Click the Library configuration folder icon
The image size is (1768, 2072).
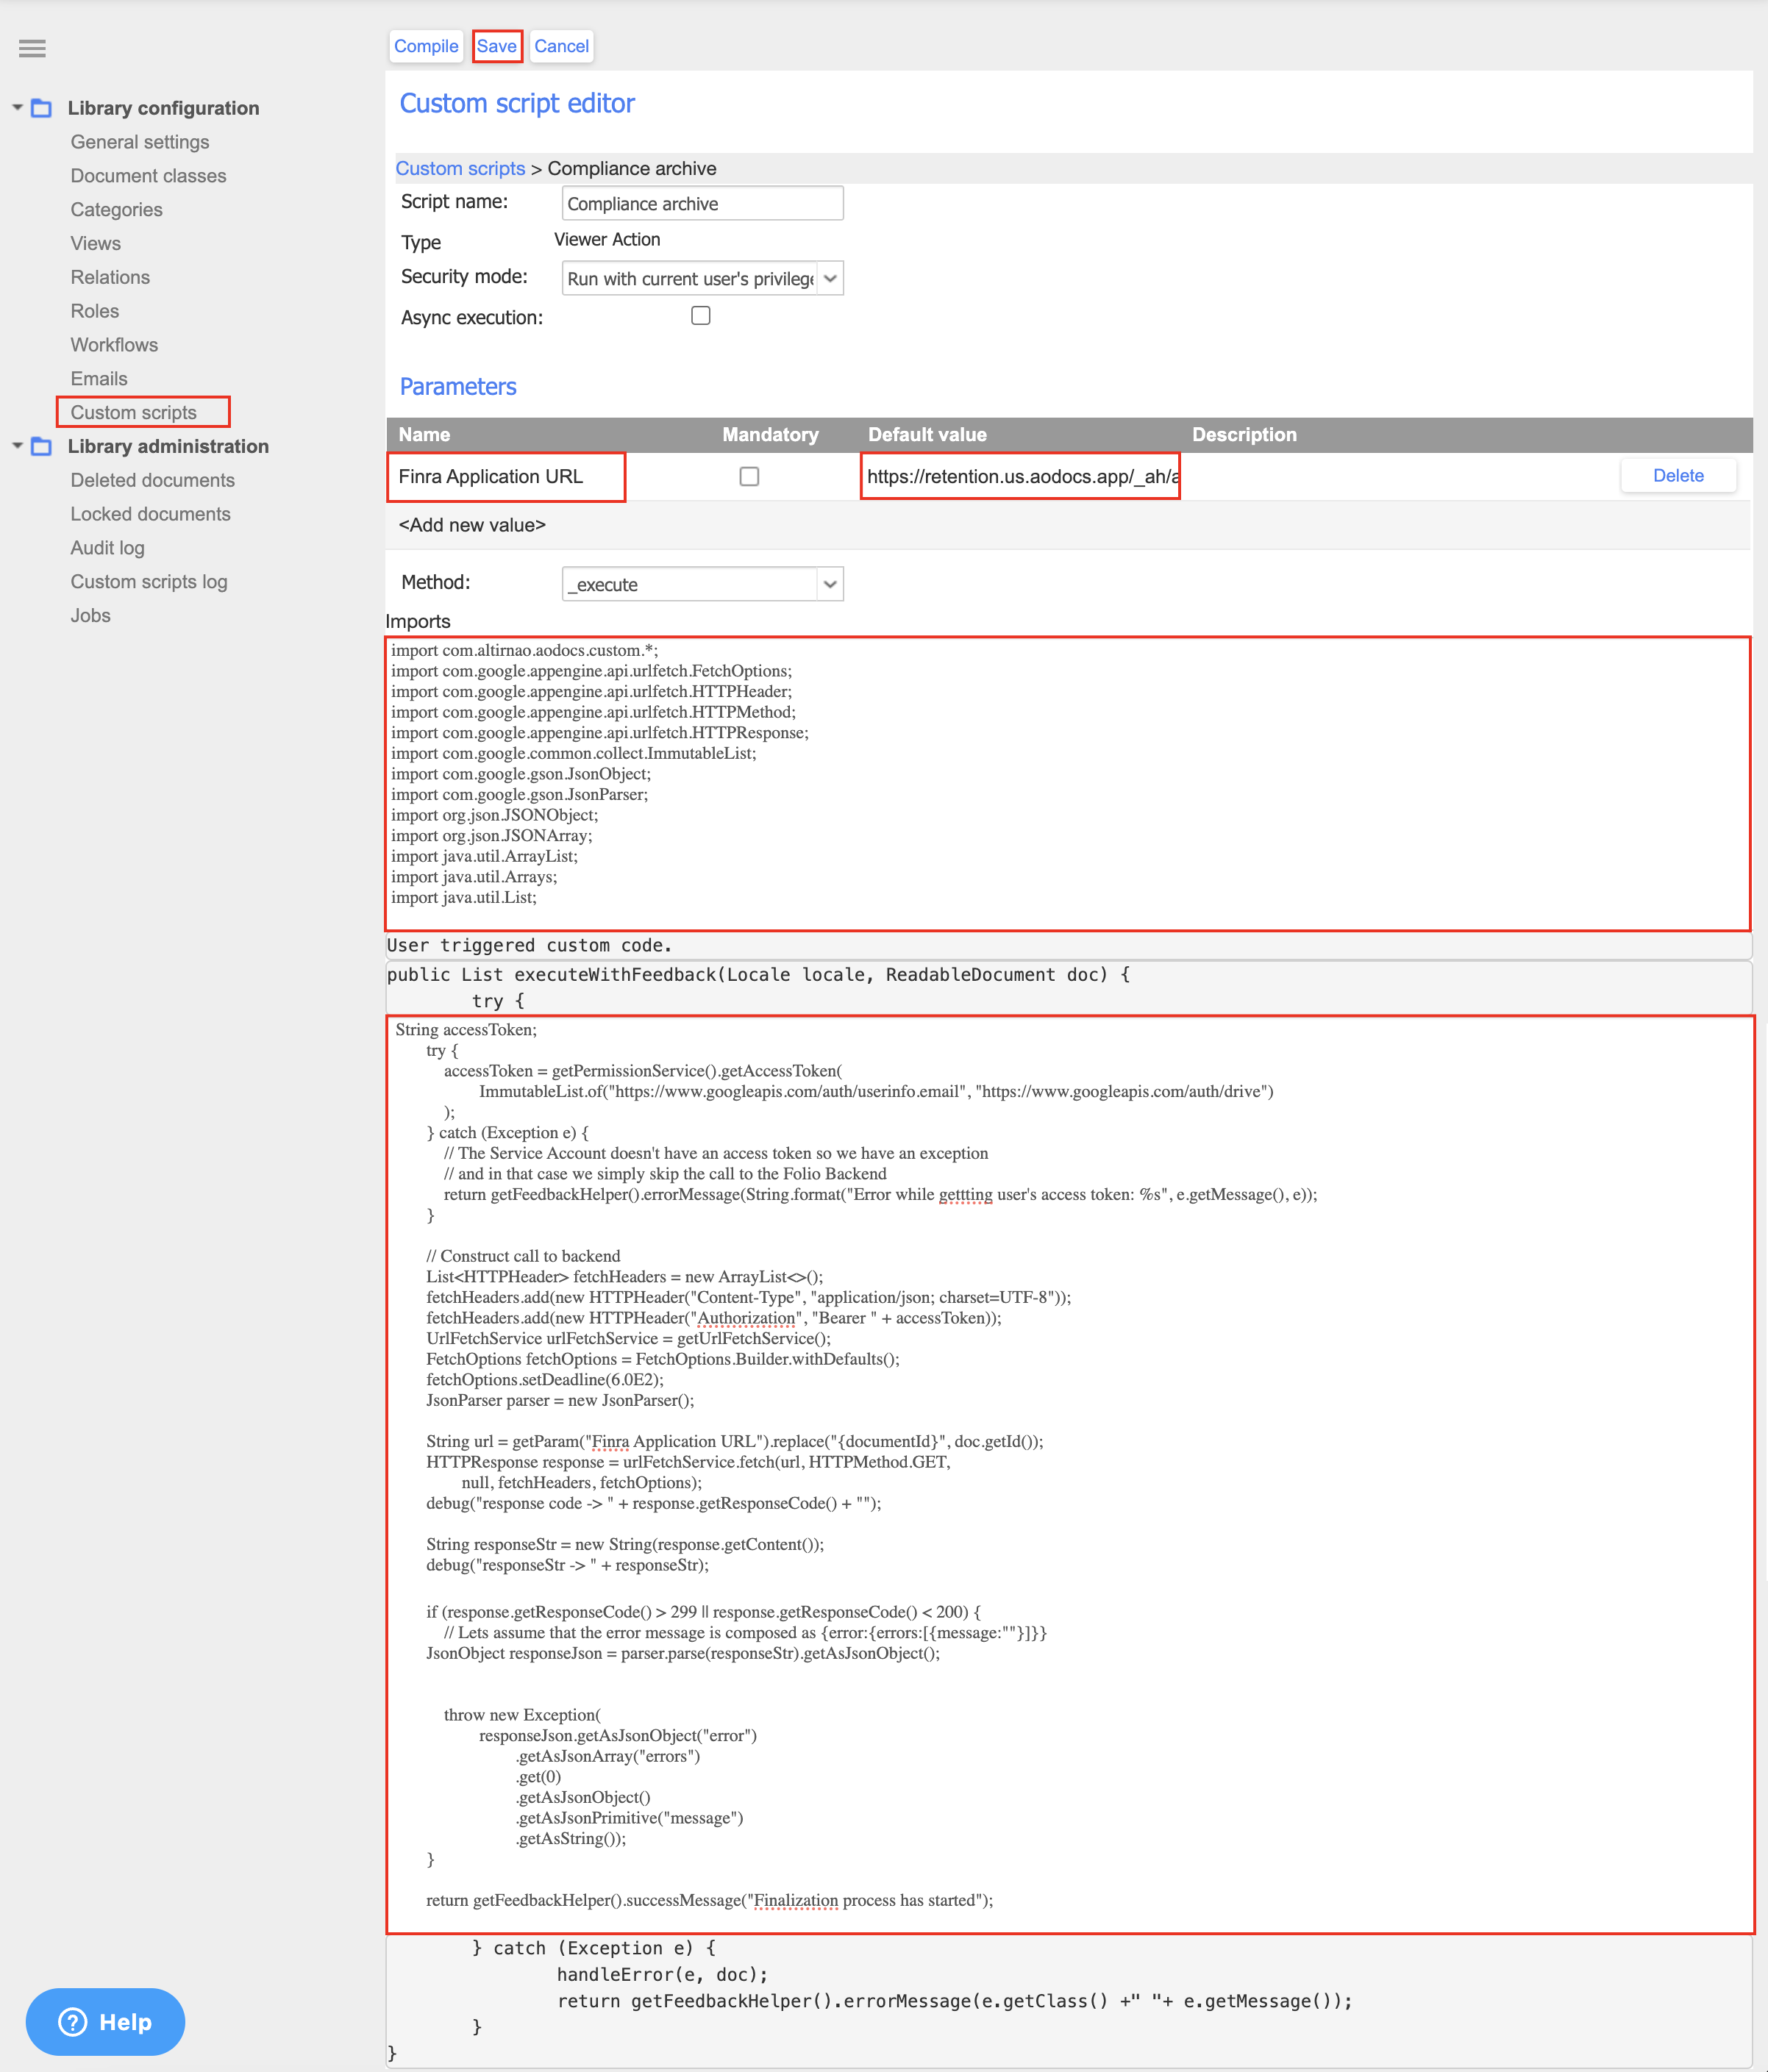click(41, 108)
